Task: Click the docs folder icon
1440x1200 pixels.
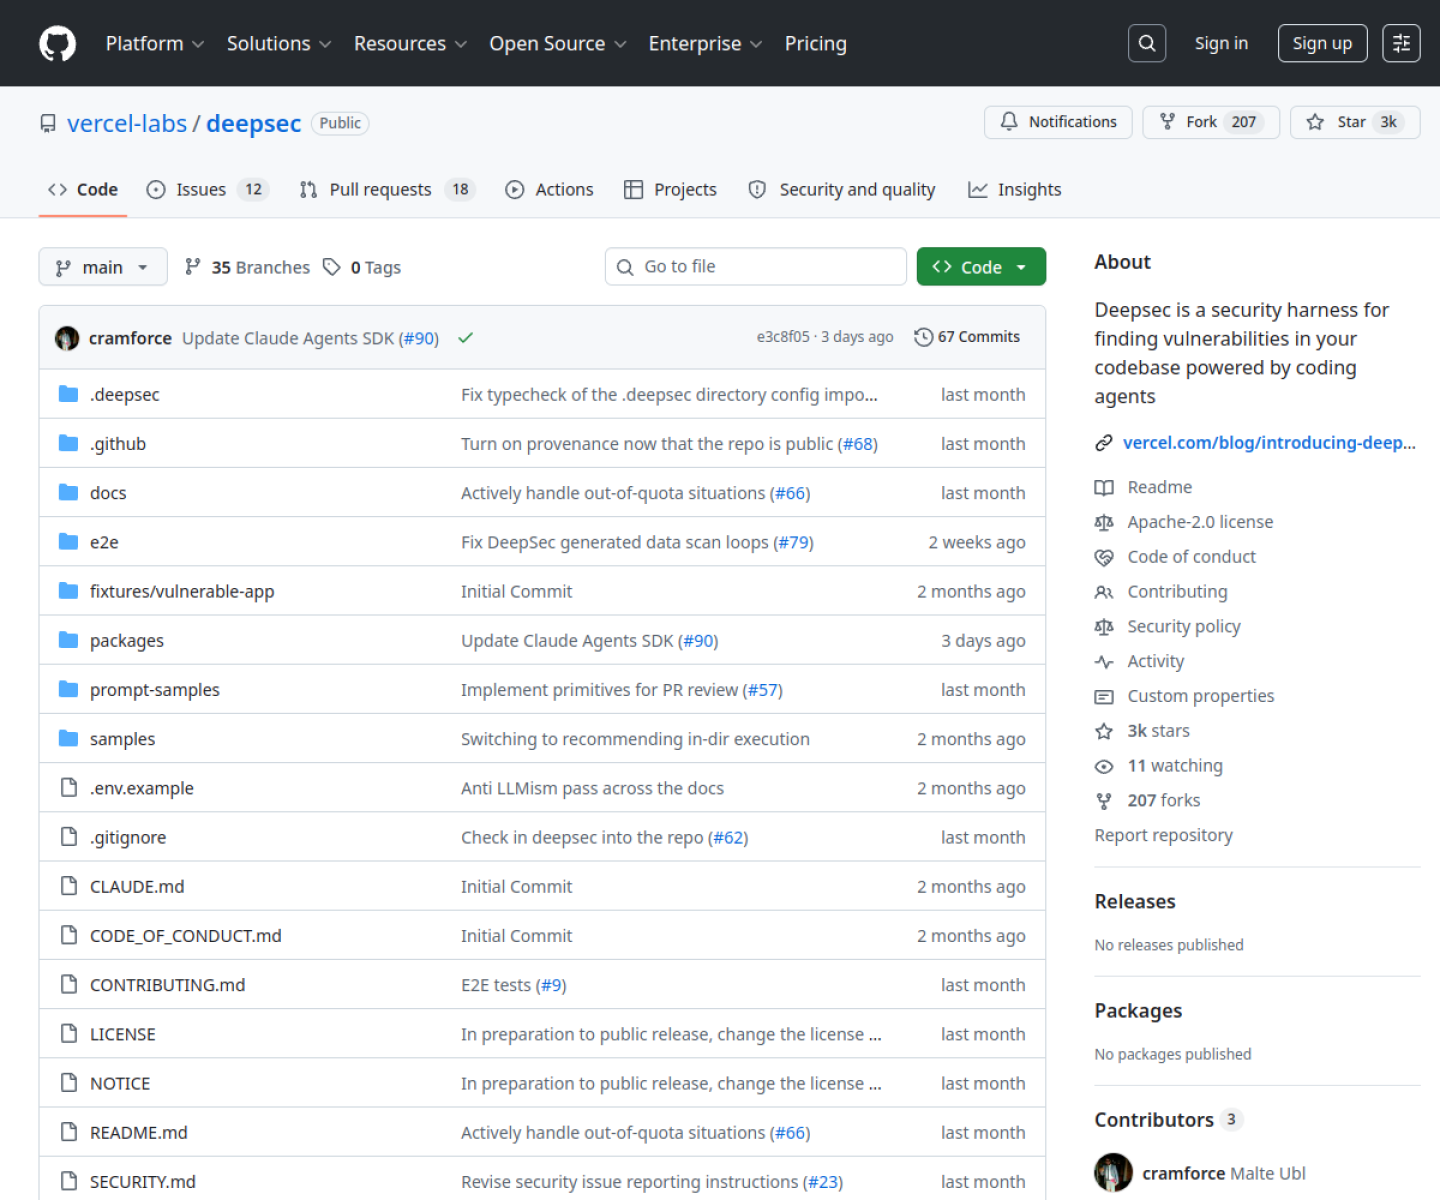Action: [68, 492]
